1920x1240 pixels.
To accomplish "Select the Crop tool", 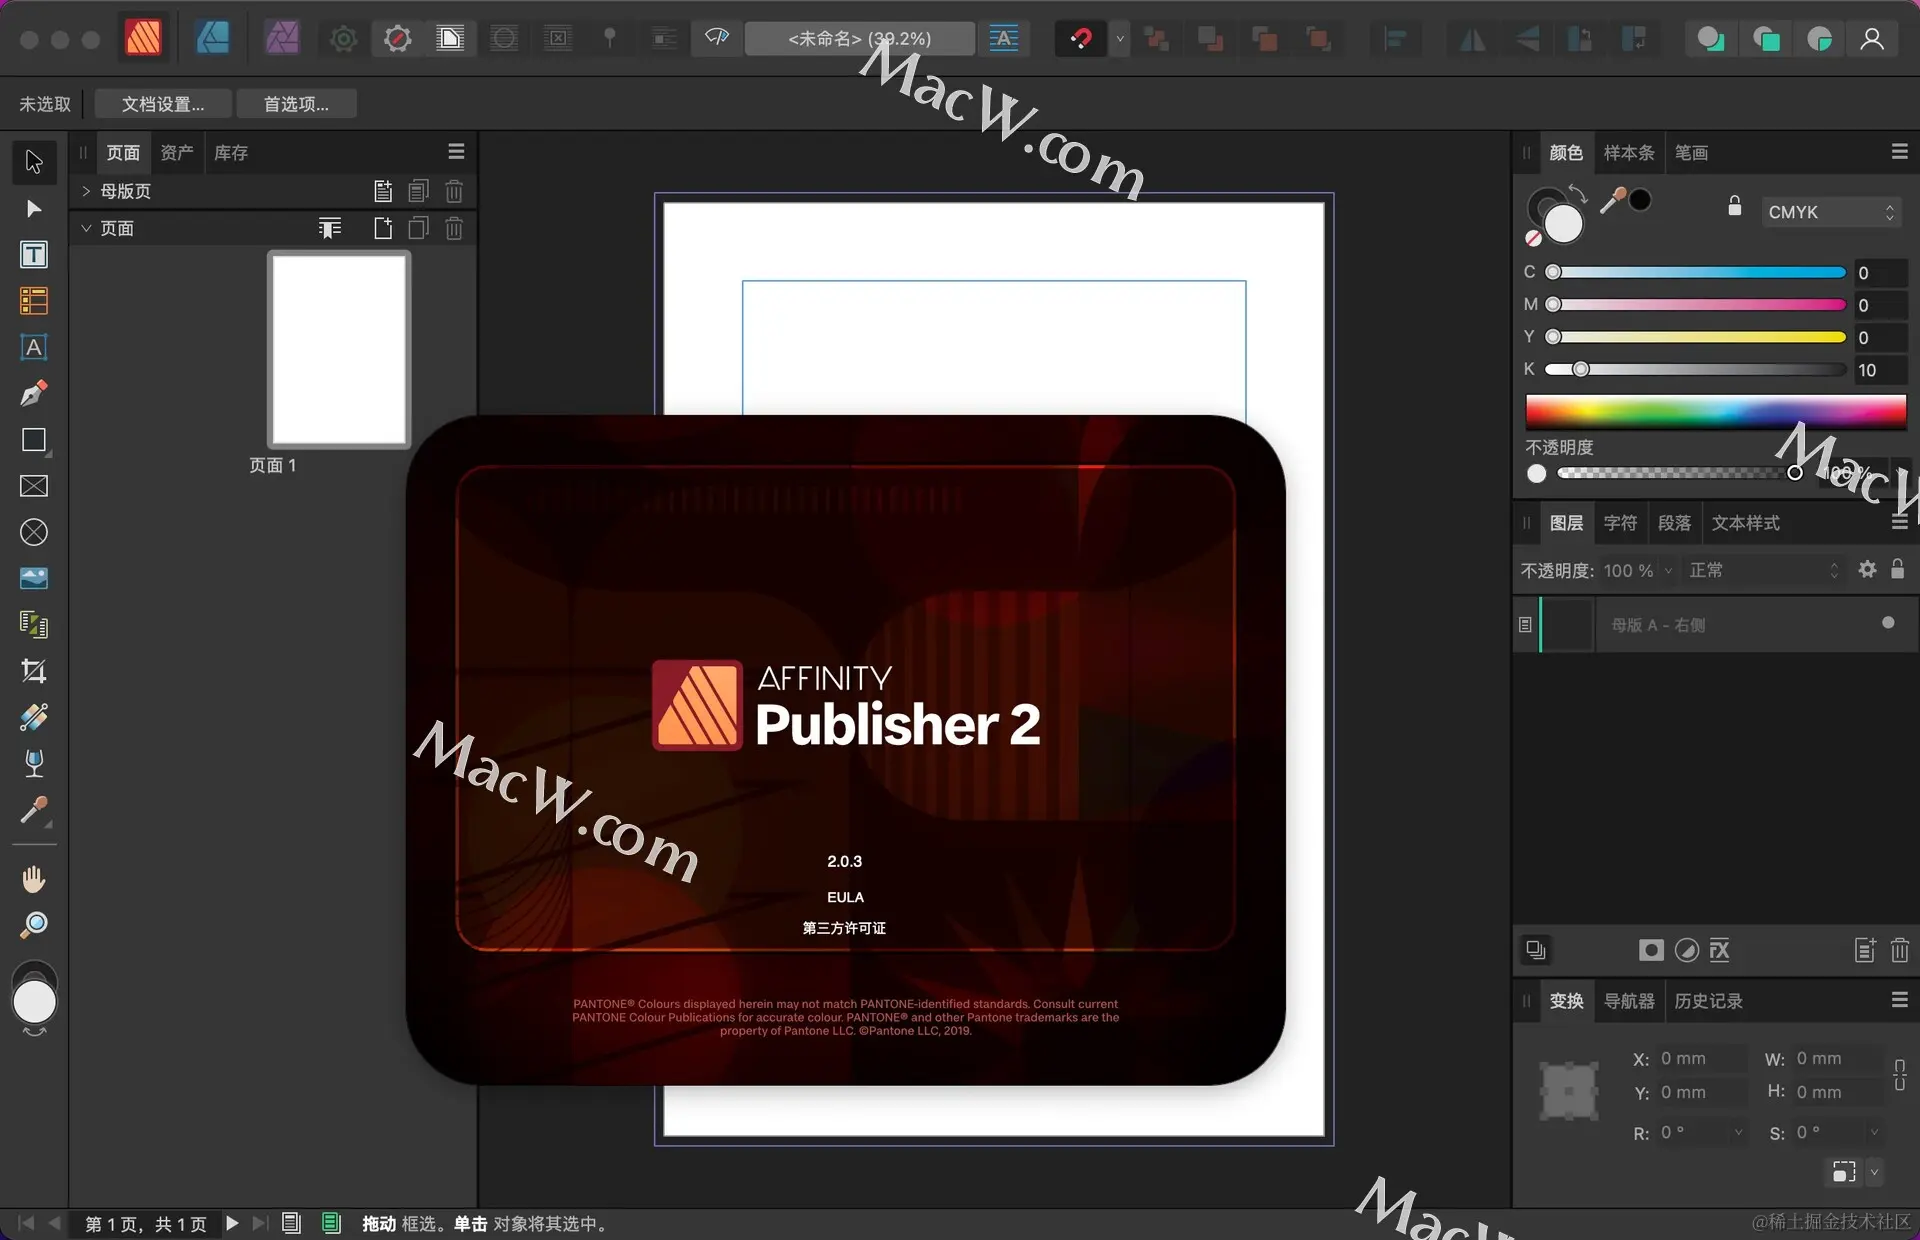I will click(x=33, y=671).
